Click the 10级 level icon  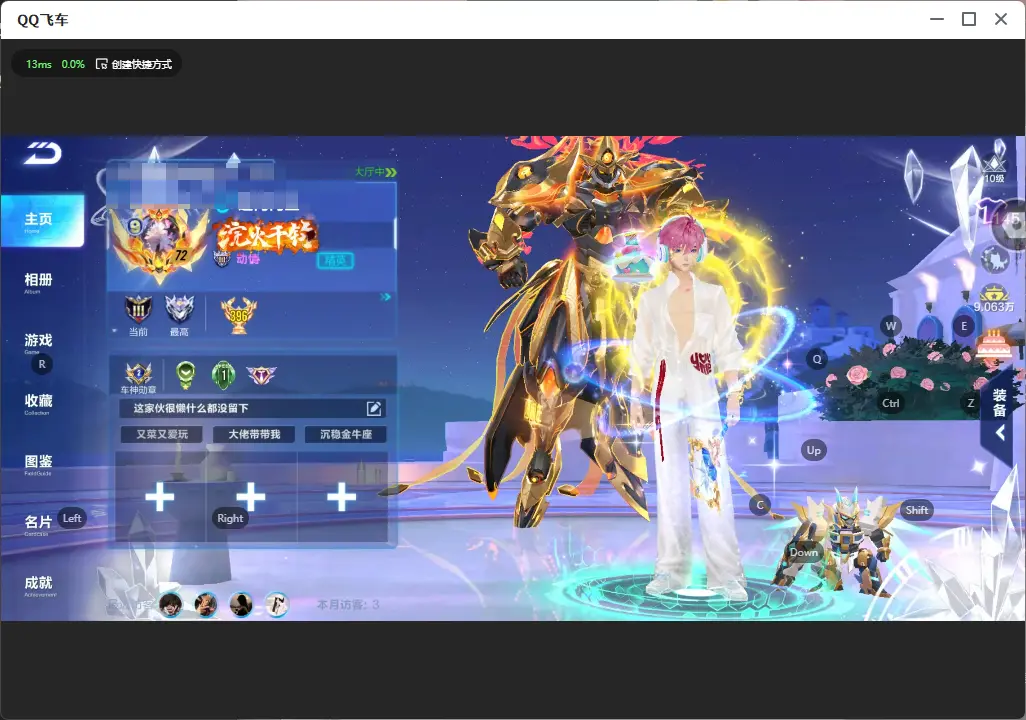point(995,170)
